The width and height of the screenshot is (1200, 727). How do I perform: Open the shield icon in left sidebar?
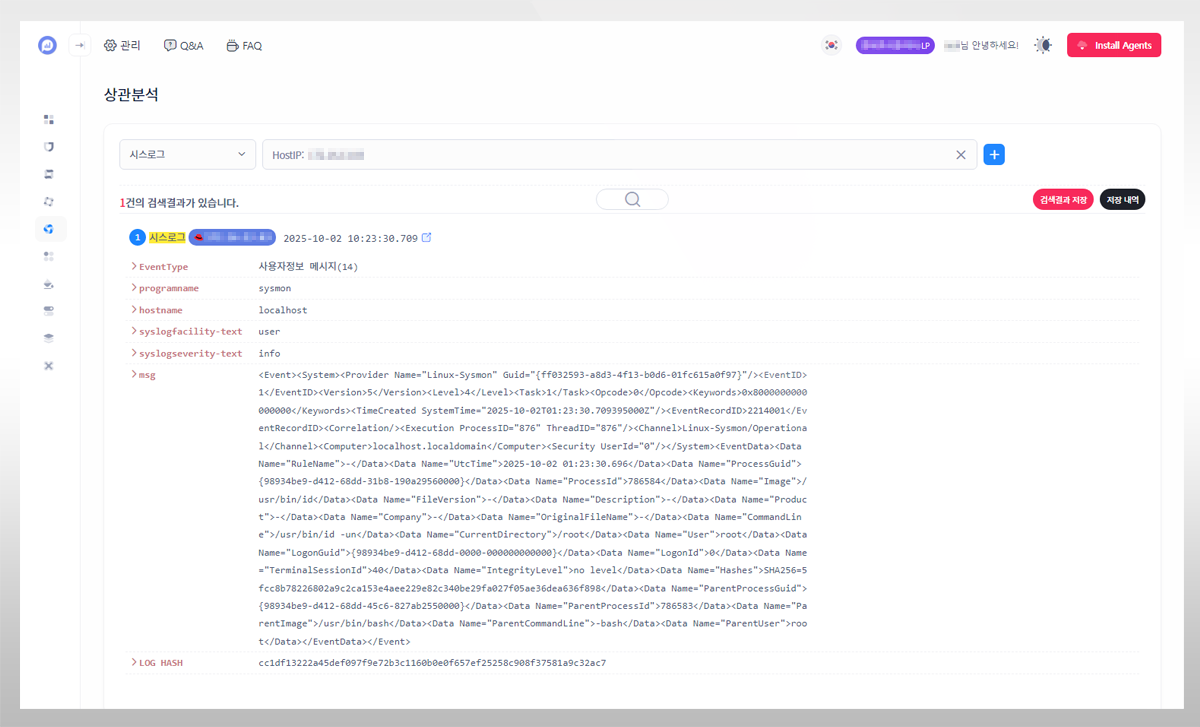coord(49,147)
